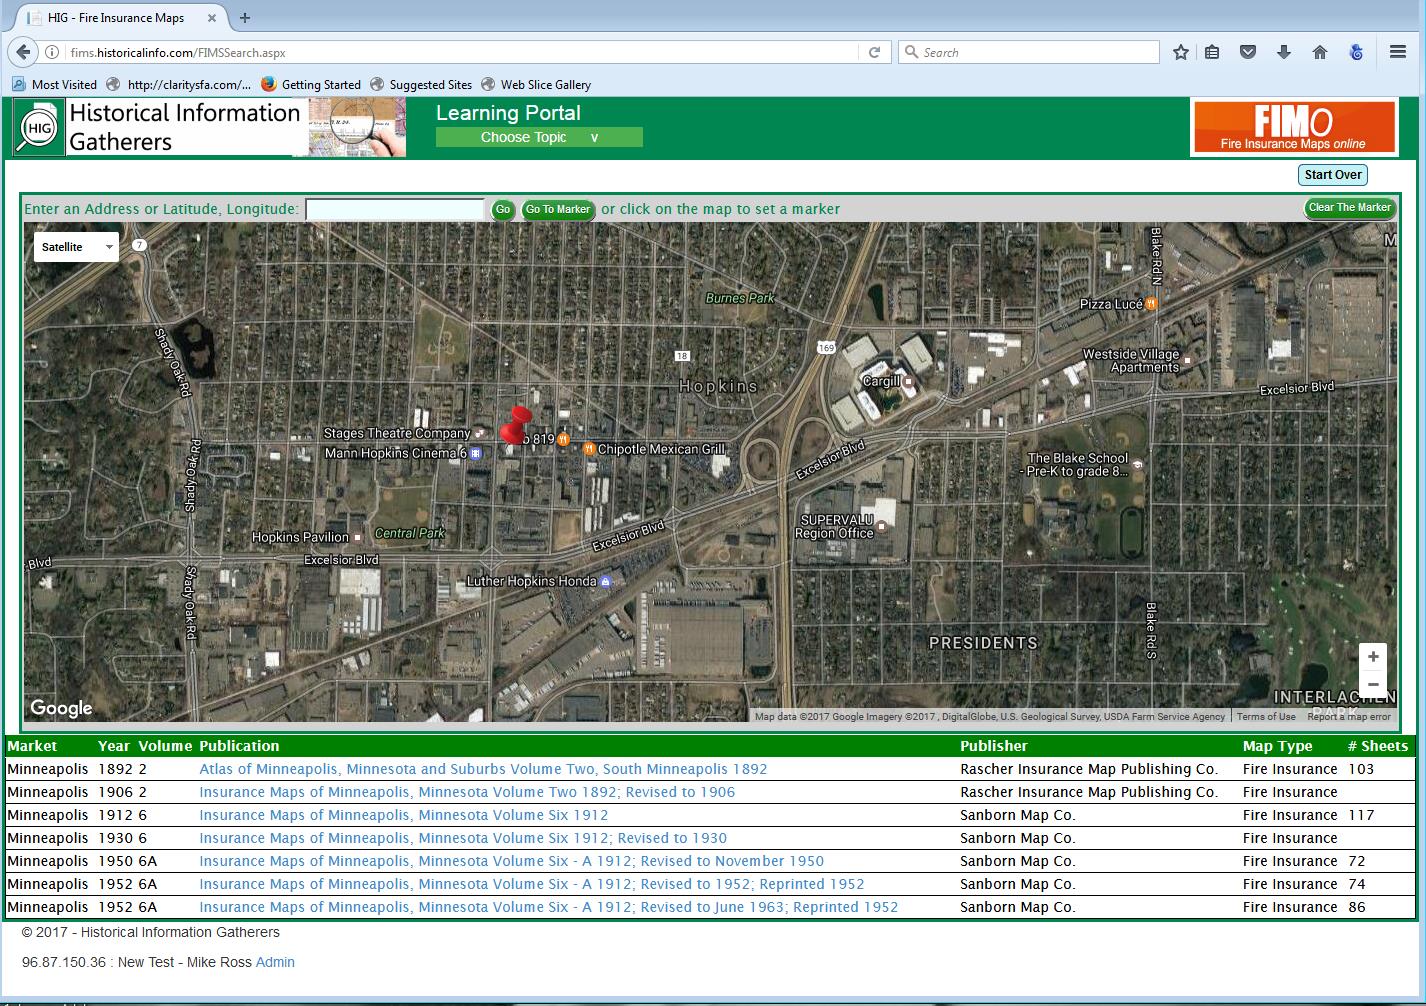Zoom in the map with plus button
The height and width of the screenshot is (1006, 1426).
point(1373,657)
